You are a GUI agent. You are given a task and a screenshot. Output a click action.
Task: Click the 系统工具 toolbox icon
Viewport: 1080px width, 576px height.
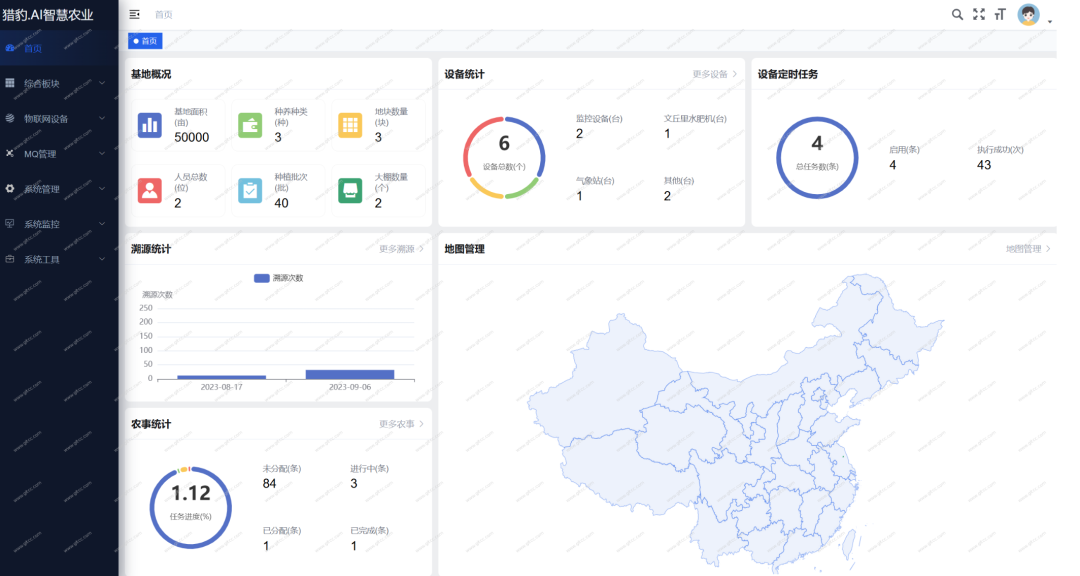[x=10, y=259]
